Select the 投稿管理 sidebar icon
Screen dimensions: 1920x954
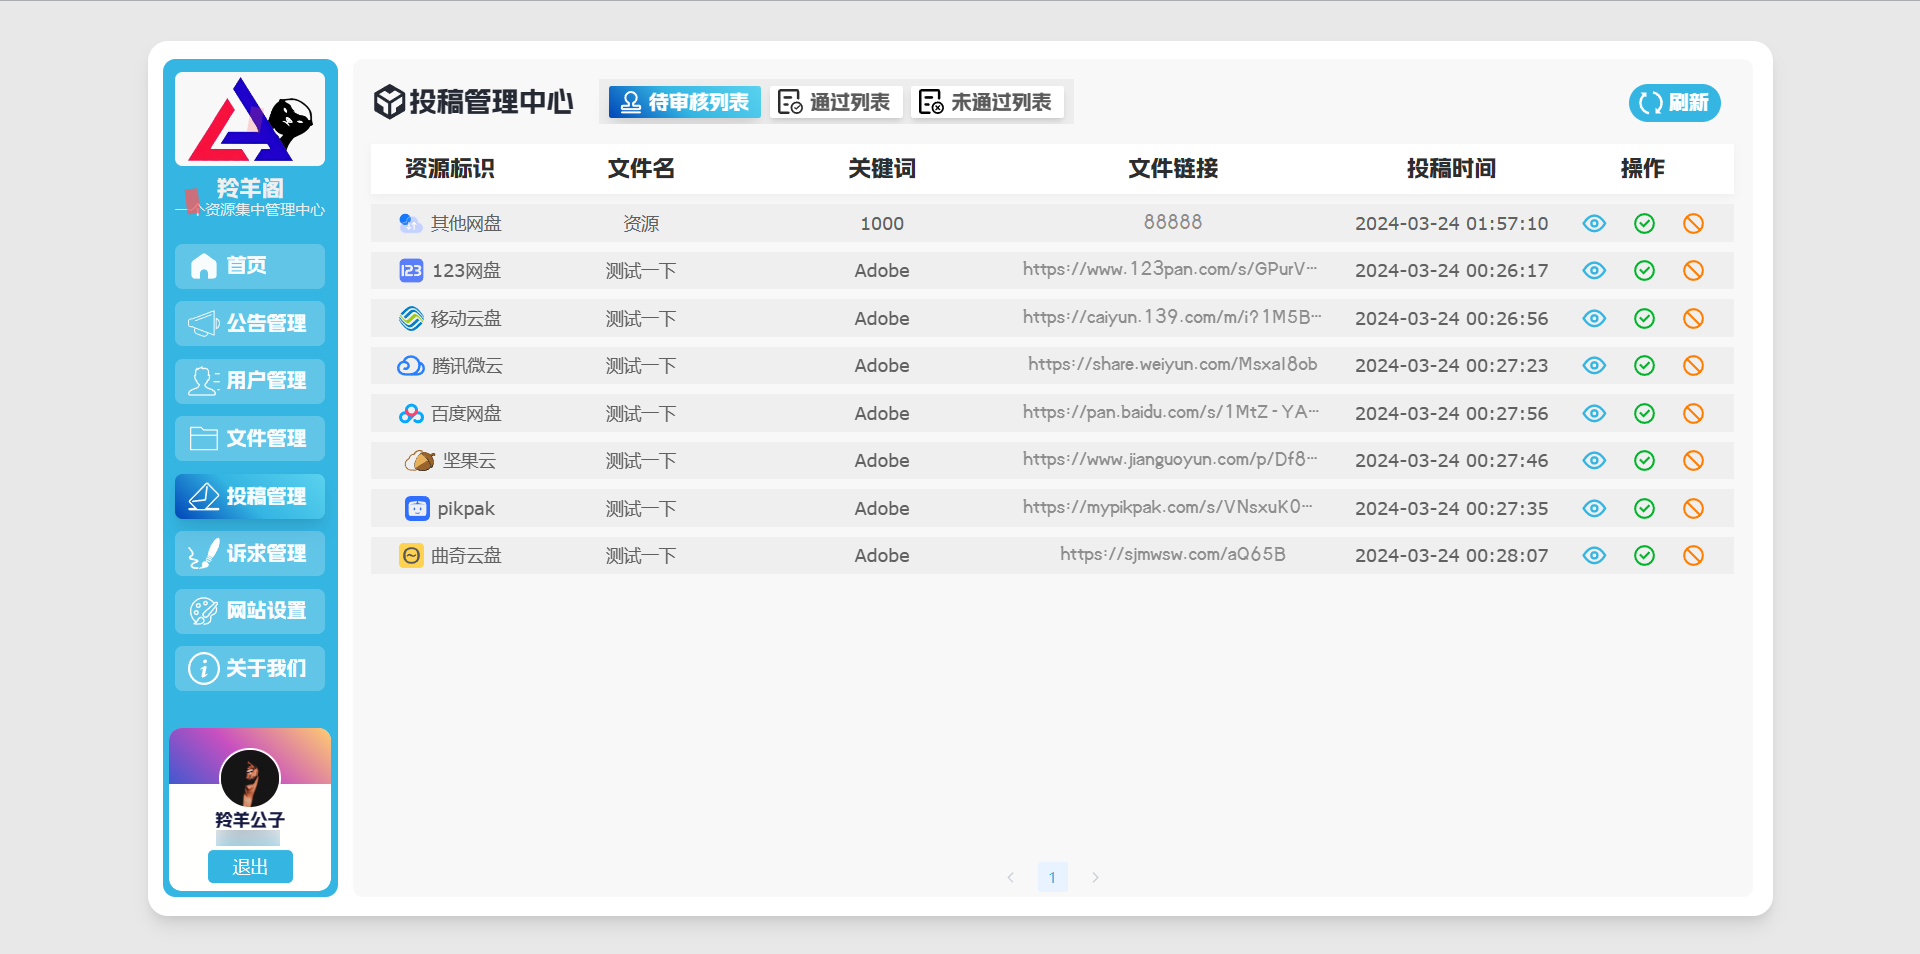pyautogui.click(x=203, y=496)
